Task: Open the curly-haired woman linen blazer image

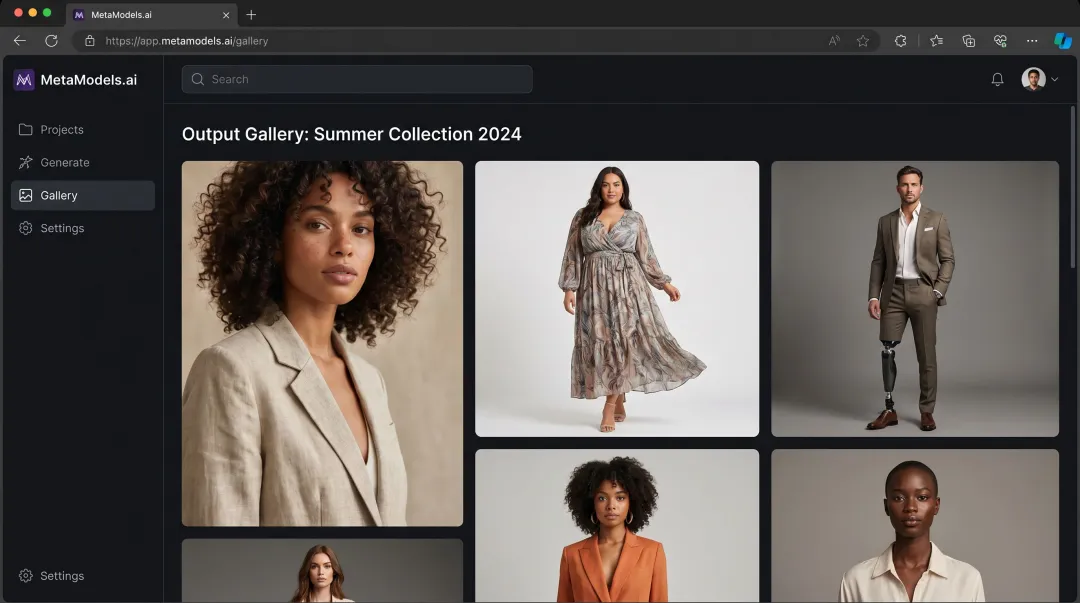Action: coord(322,344)
